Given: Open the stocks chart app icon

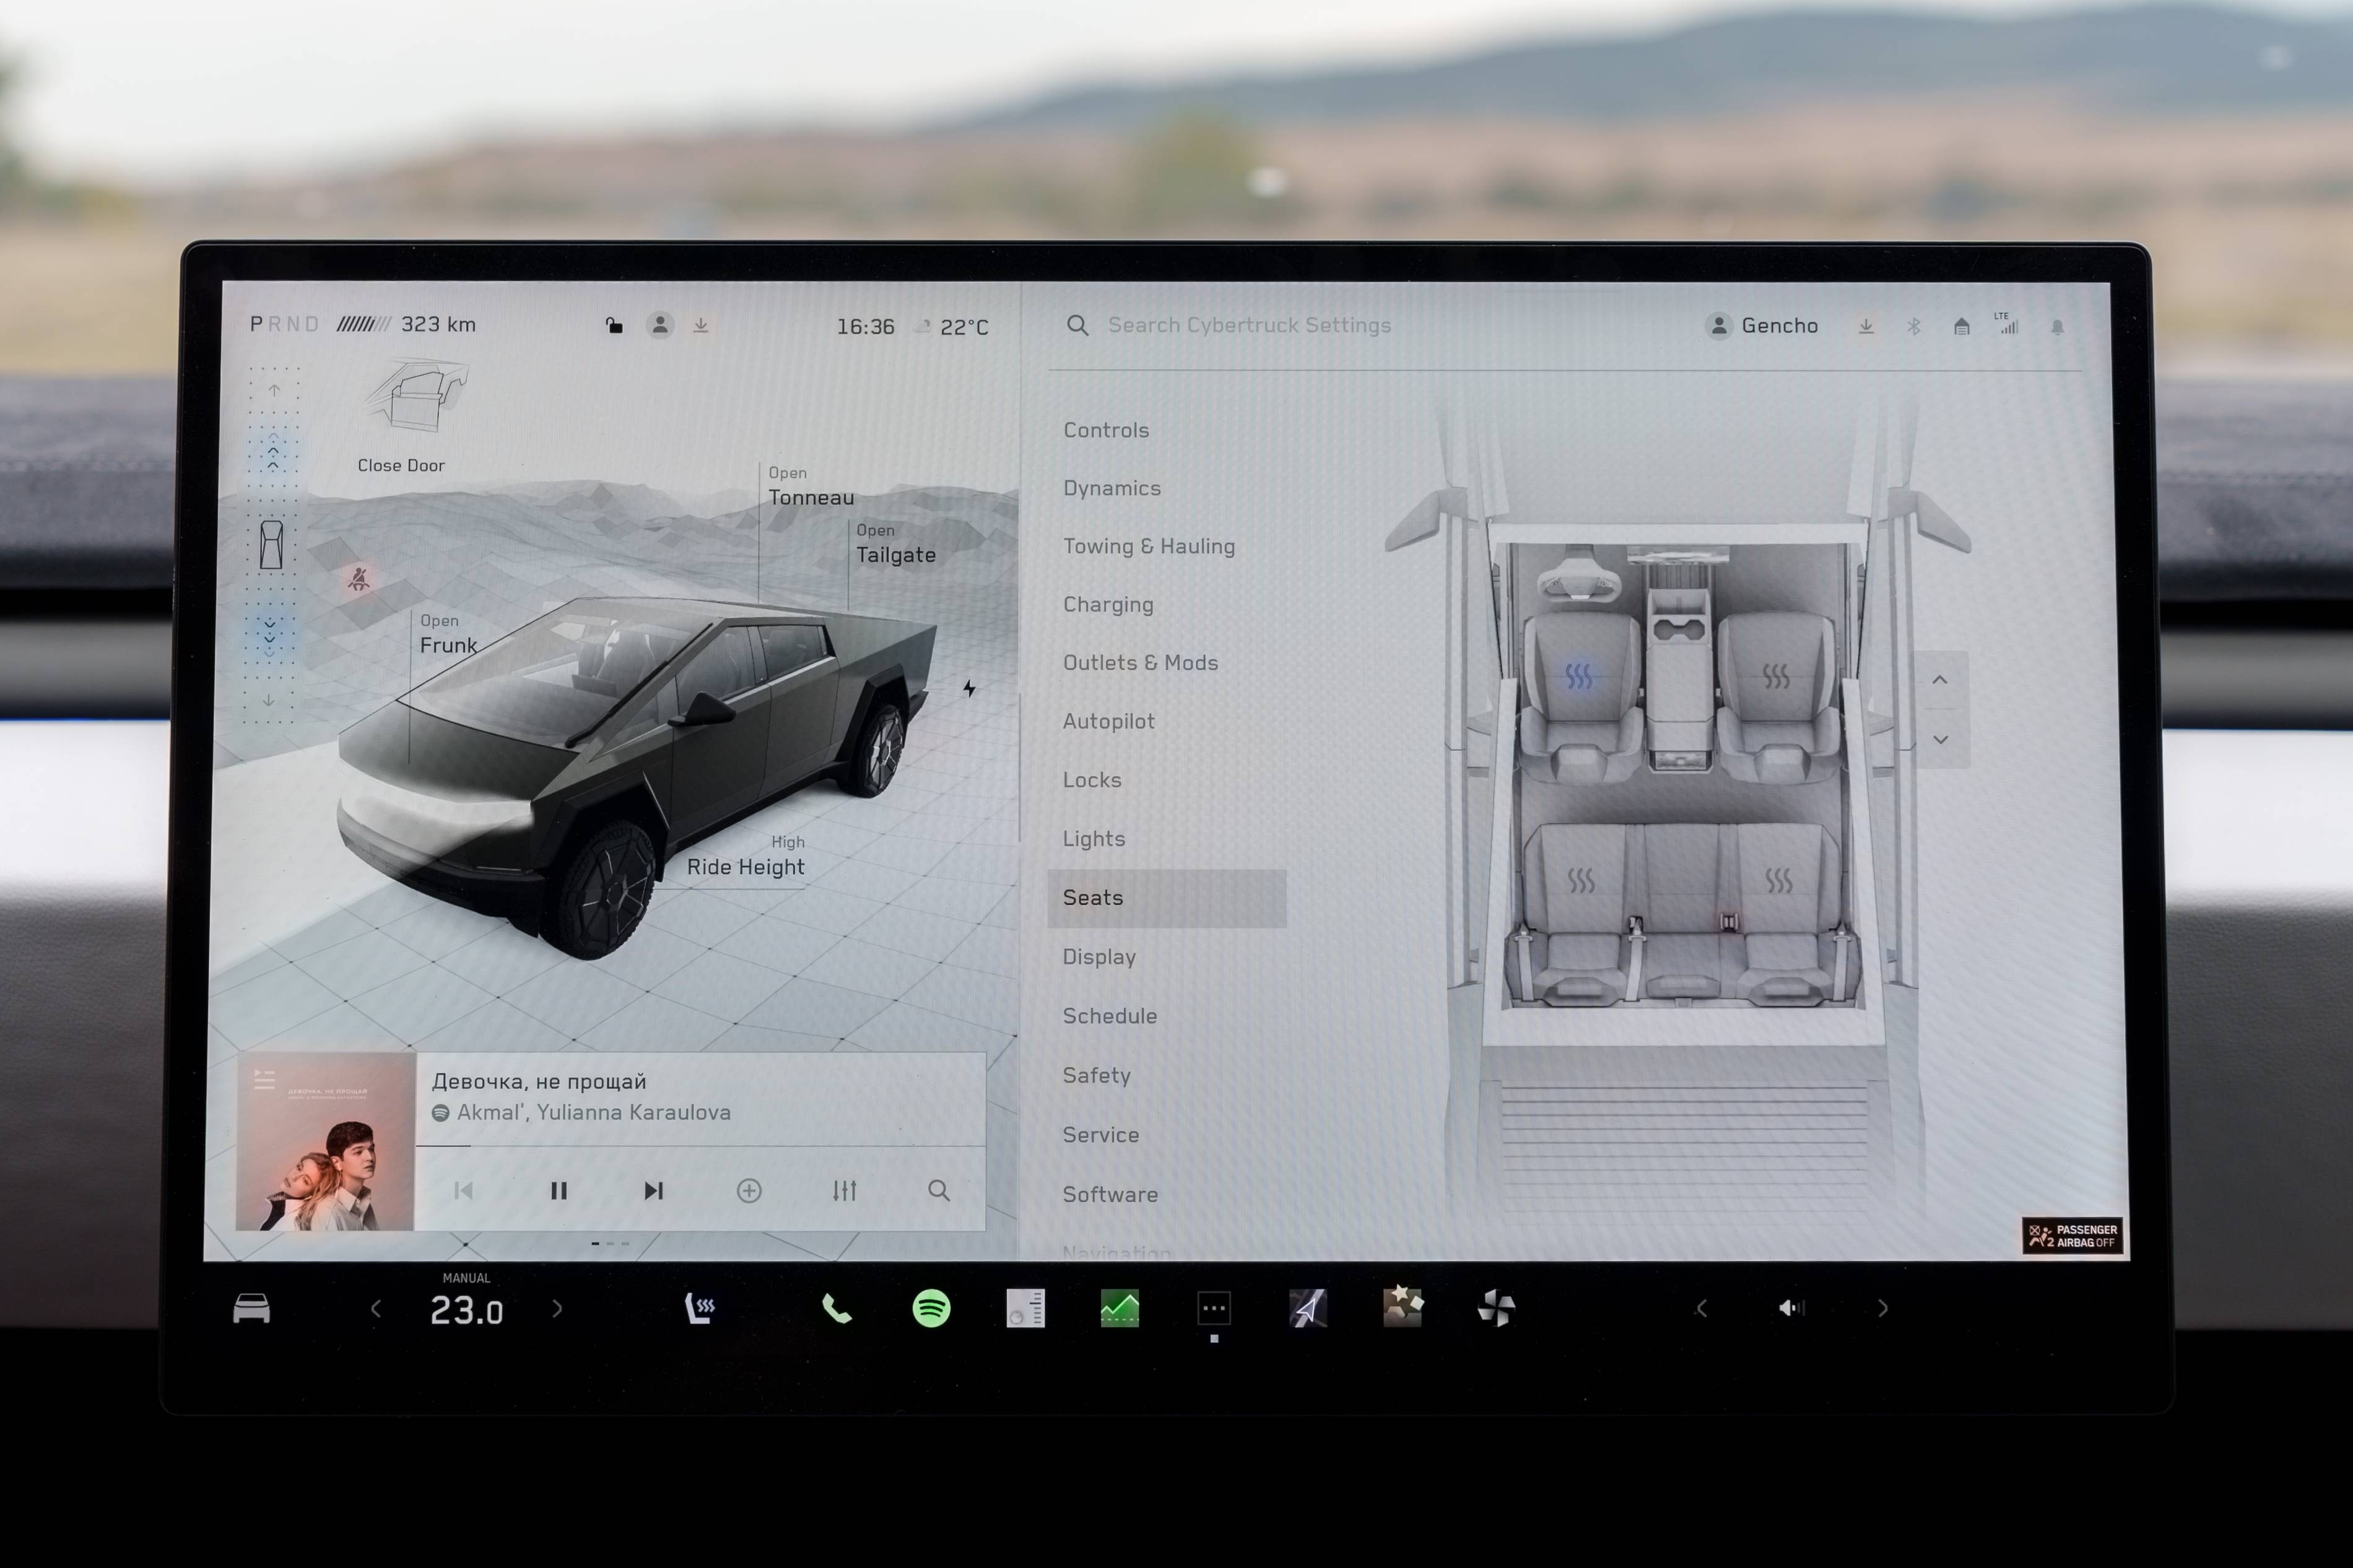Looking at the screenshot, I should pyautogui.click(x=1119, y=1308).
